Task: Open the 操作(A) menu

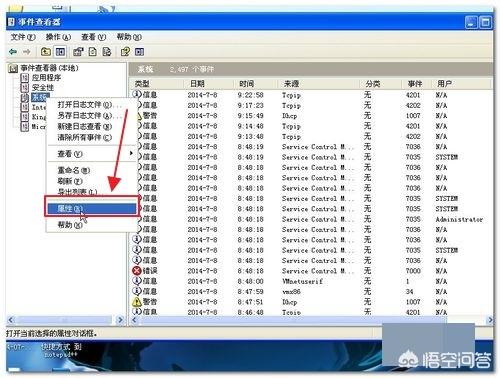Action: [x=58, y=37]
